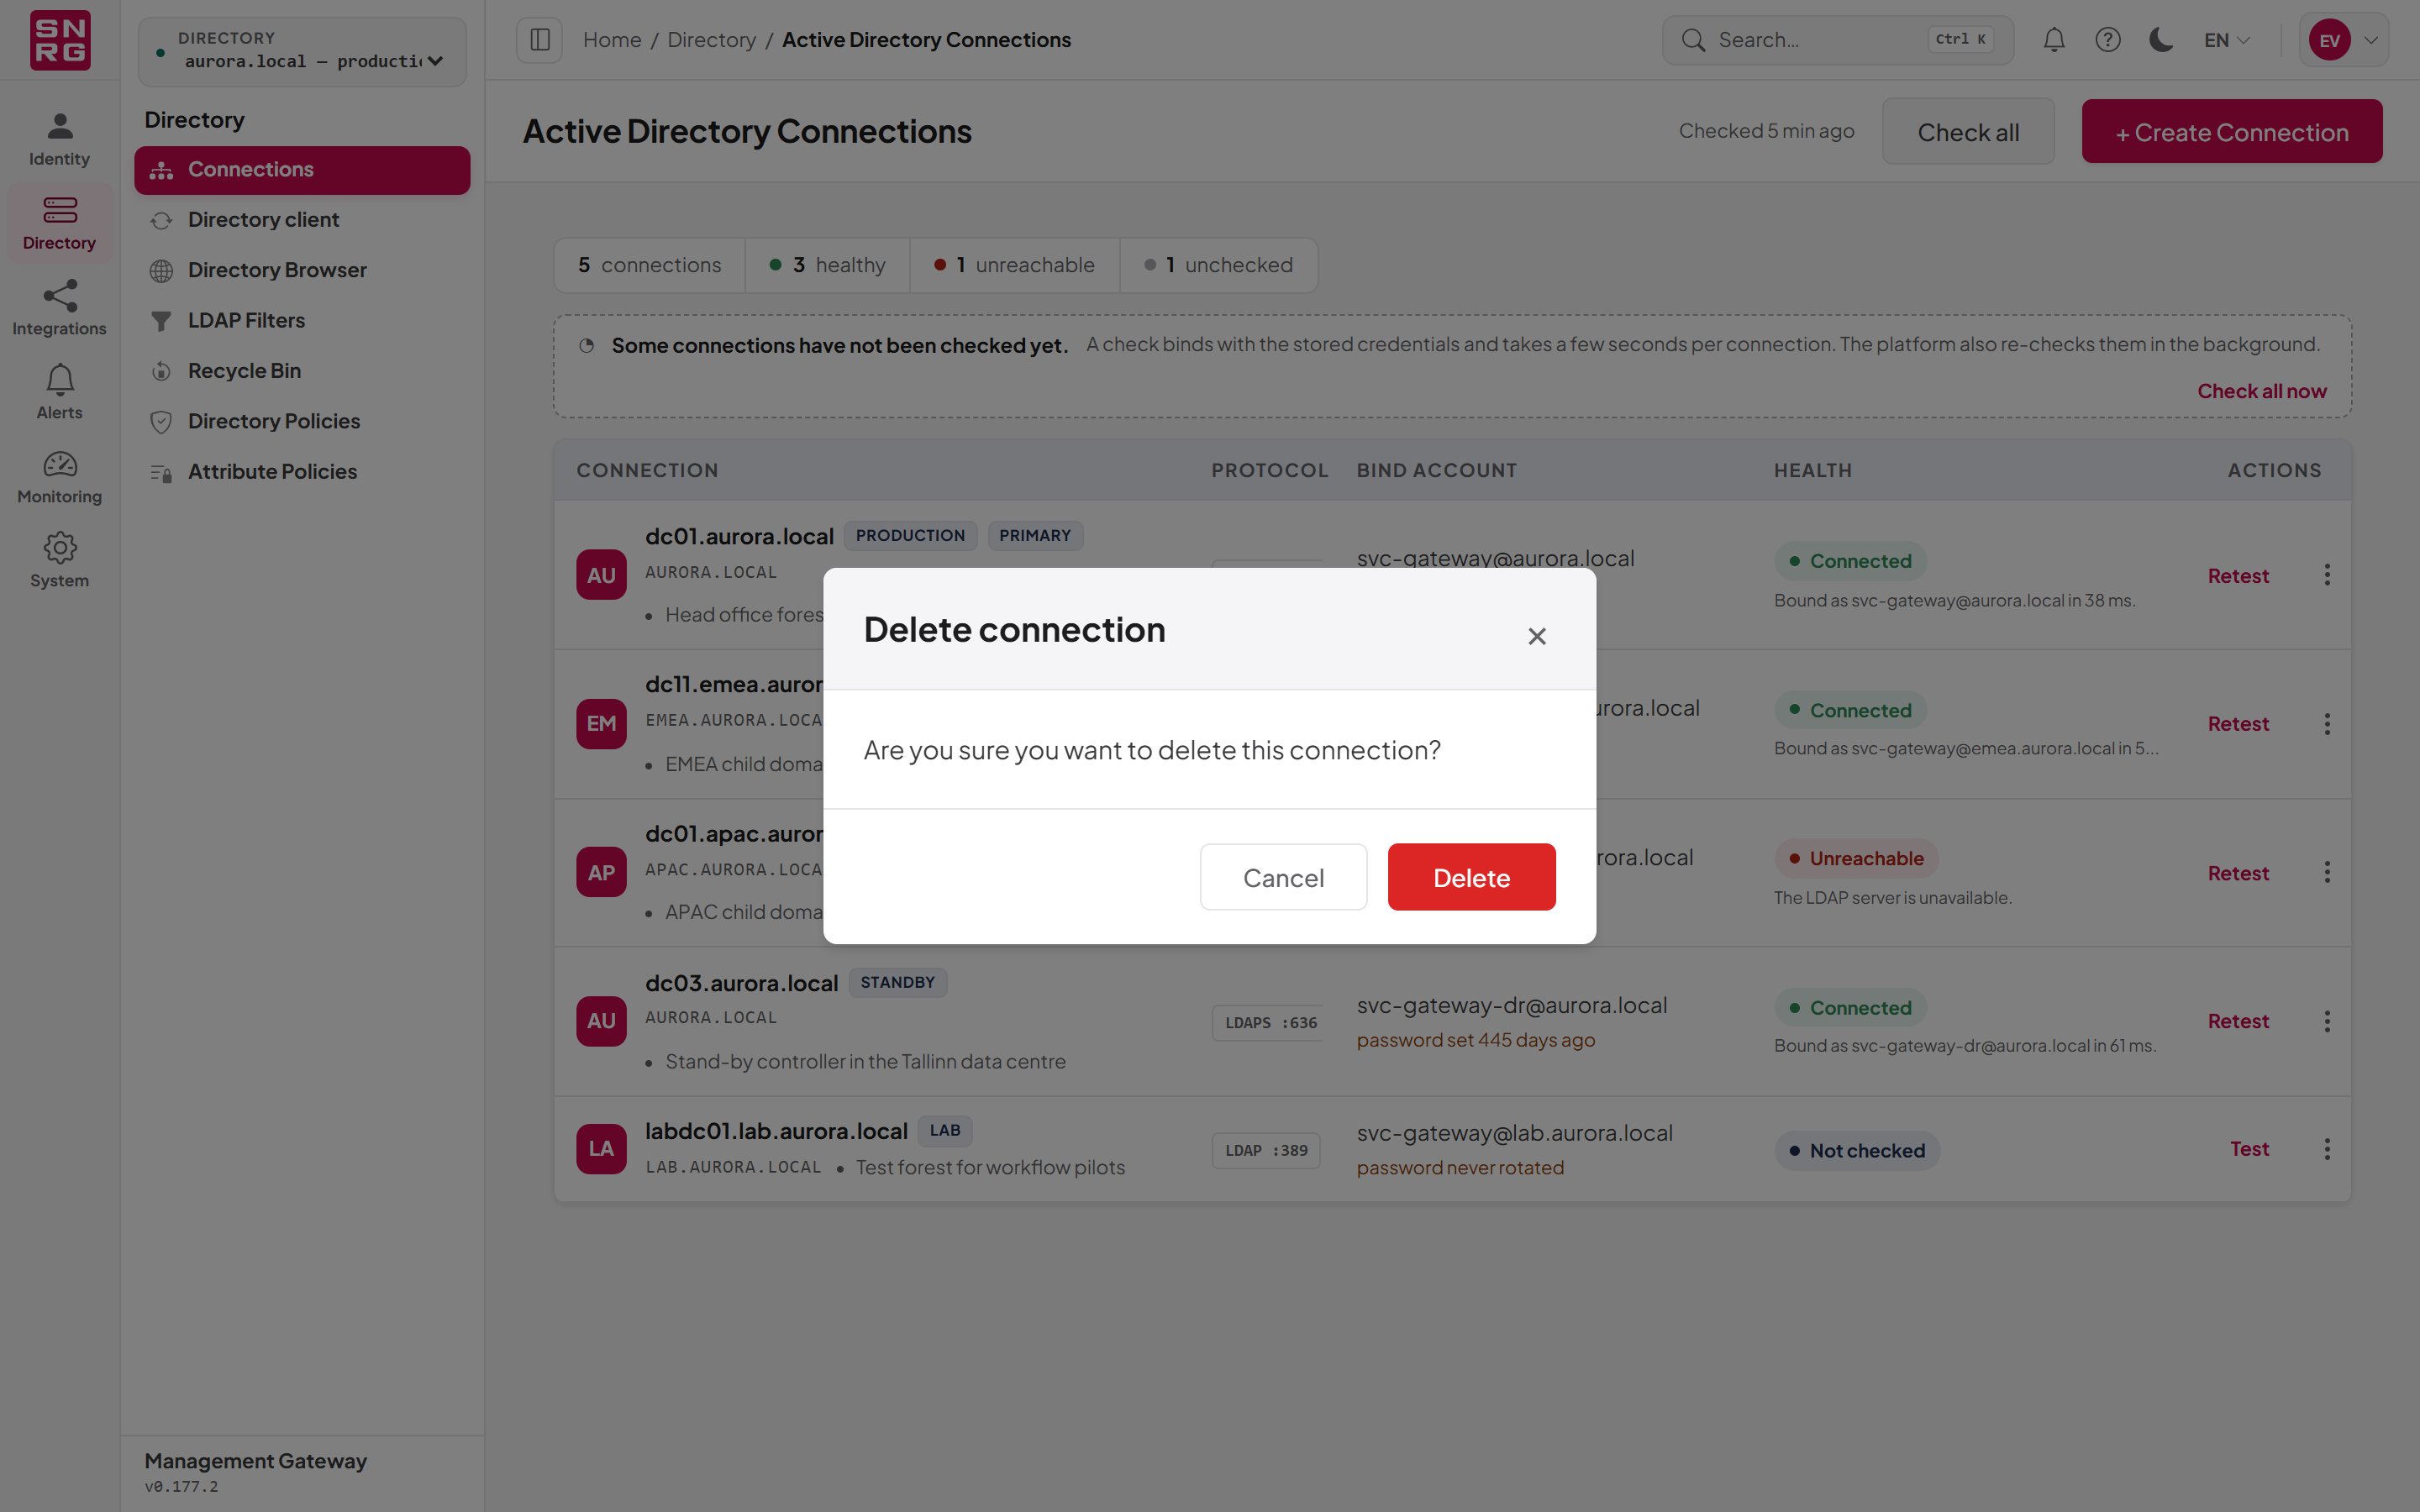Click the SNRG logo icon

click(x=60, y=40)
